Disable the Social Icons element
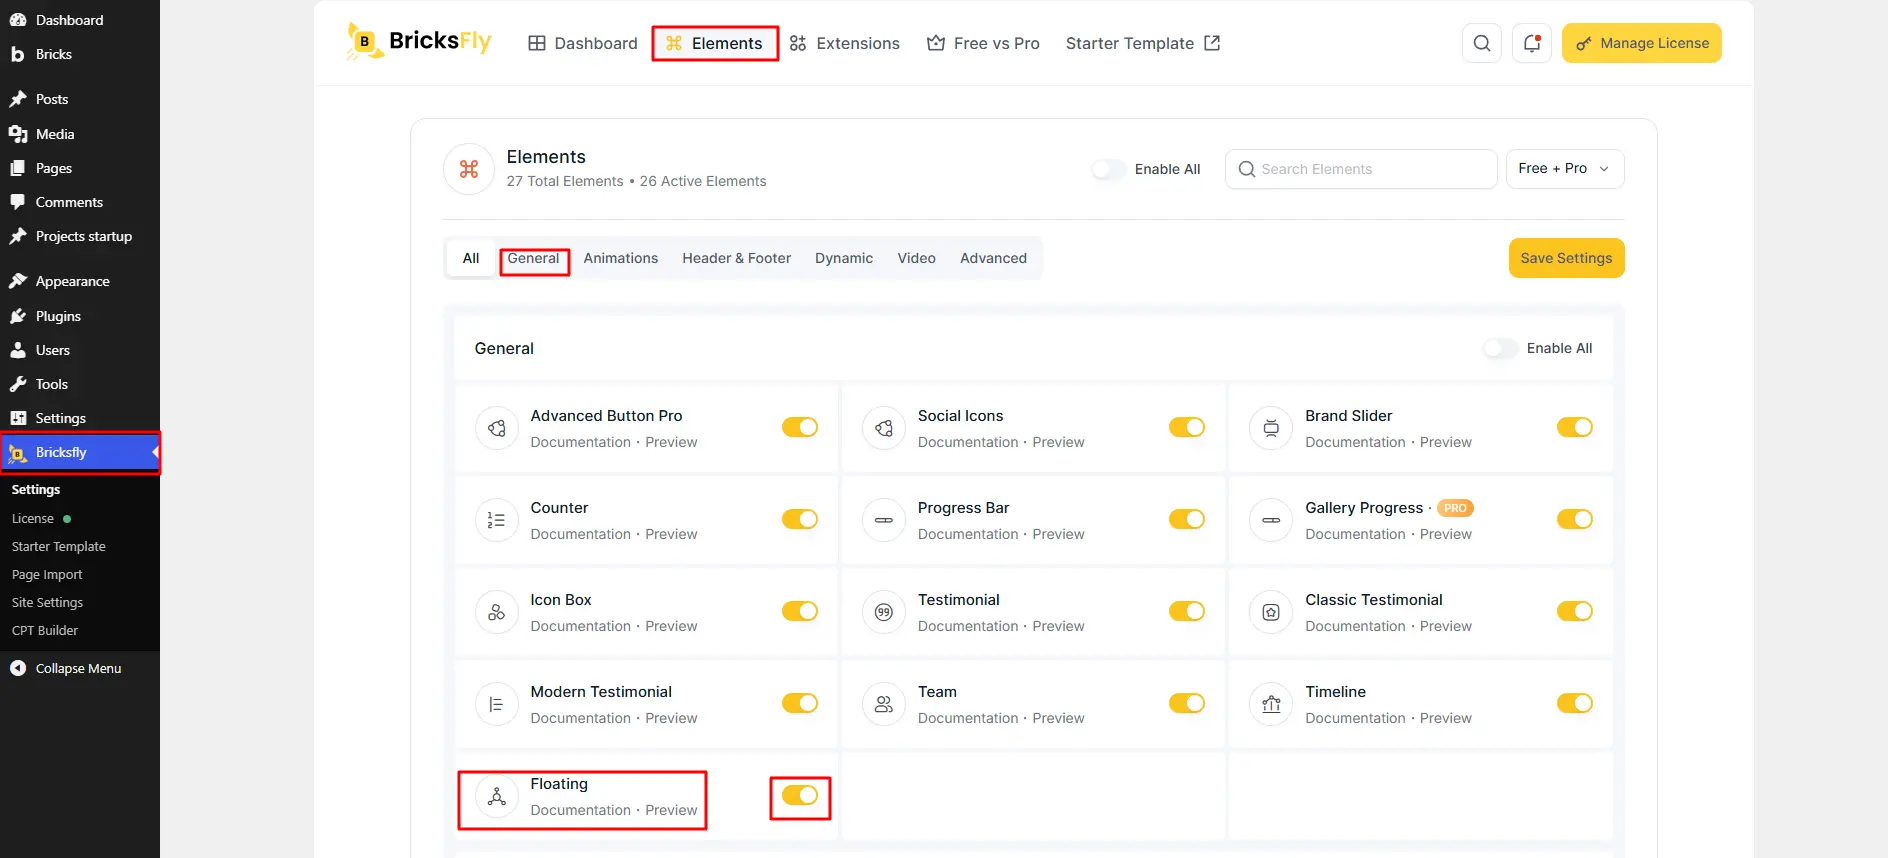Viewport: 1888px width, 858px height. pyautogui.click(x=1187, y=427)
